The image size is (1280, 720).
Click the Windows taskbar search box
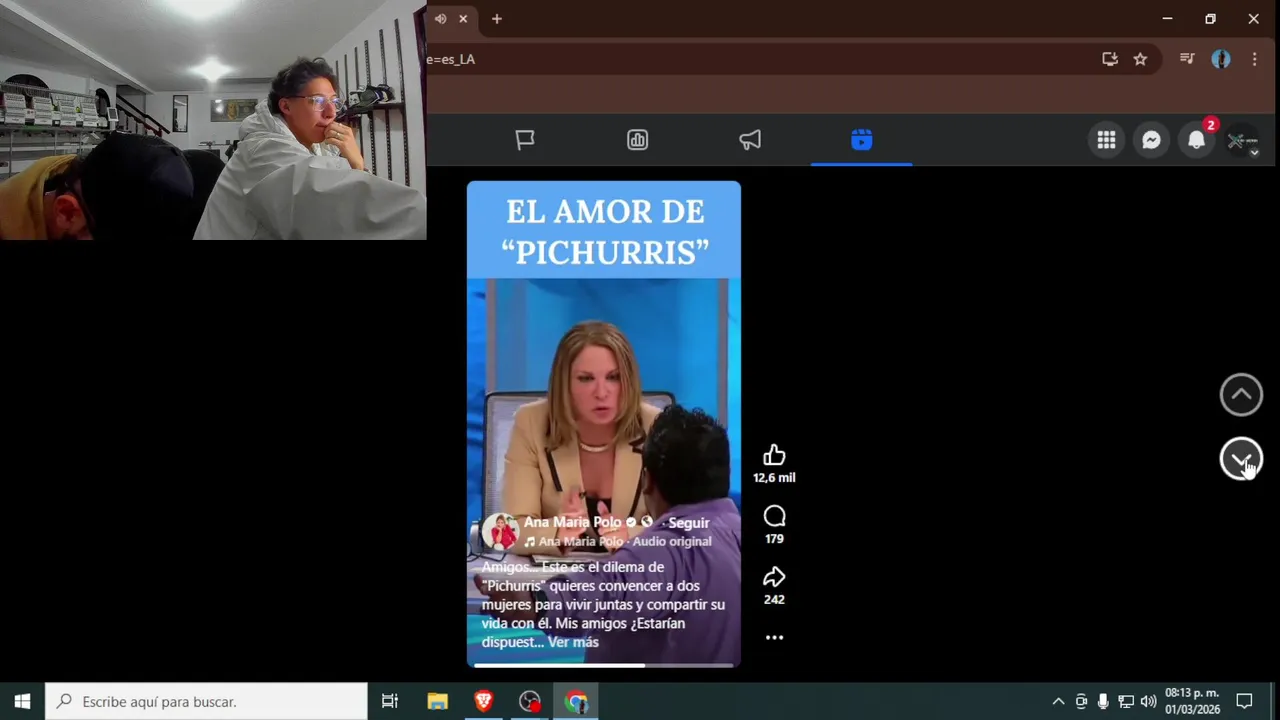[207, 701]
